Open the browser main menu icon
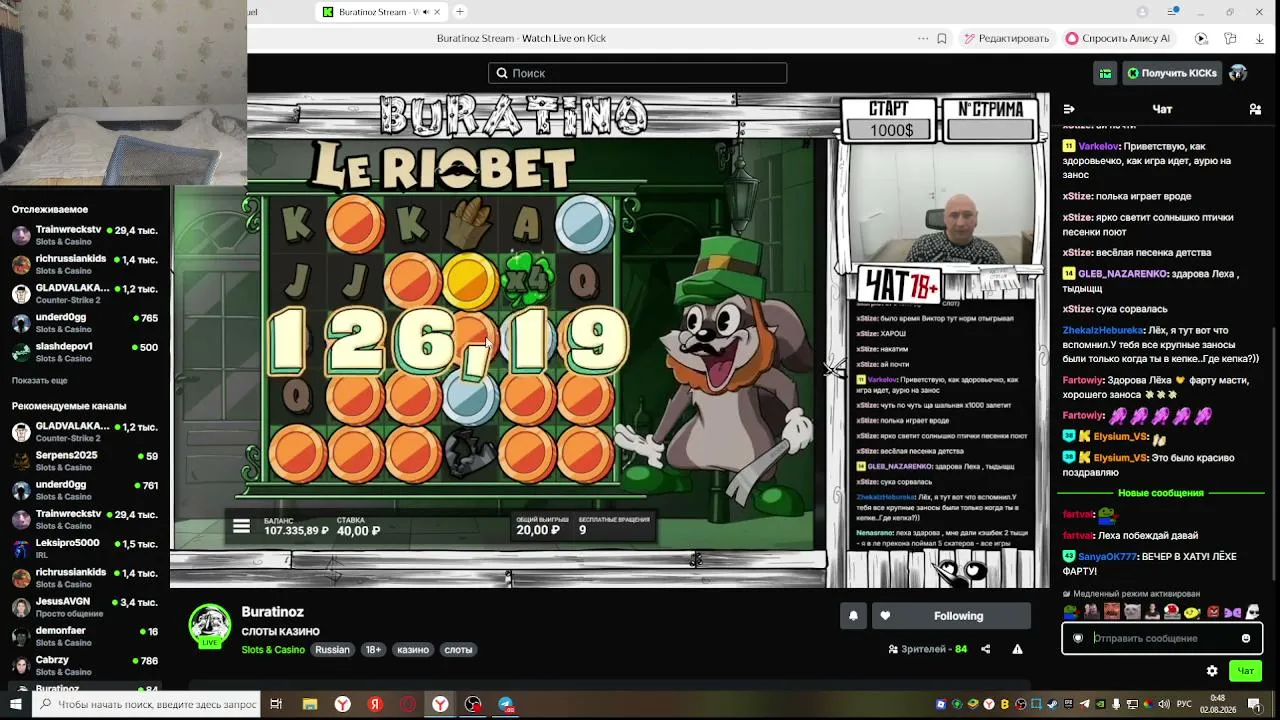This screenshot has height=720, width=1280. pos(1173,12)
